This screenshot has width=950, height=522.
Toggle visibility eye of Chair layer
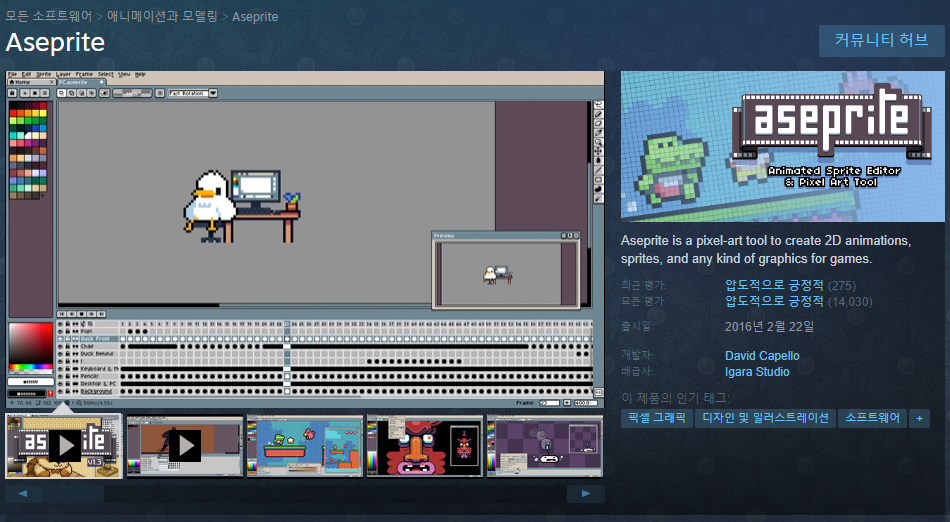pos(60,346)
